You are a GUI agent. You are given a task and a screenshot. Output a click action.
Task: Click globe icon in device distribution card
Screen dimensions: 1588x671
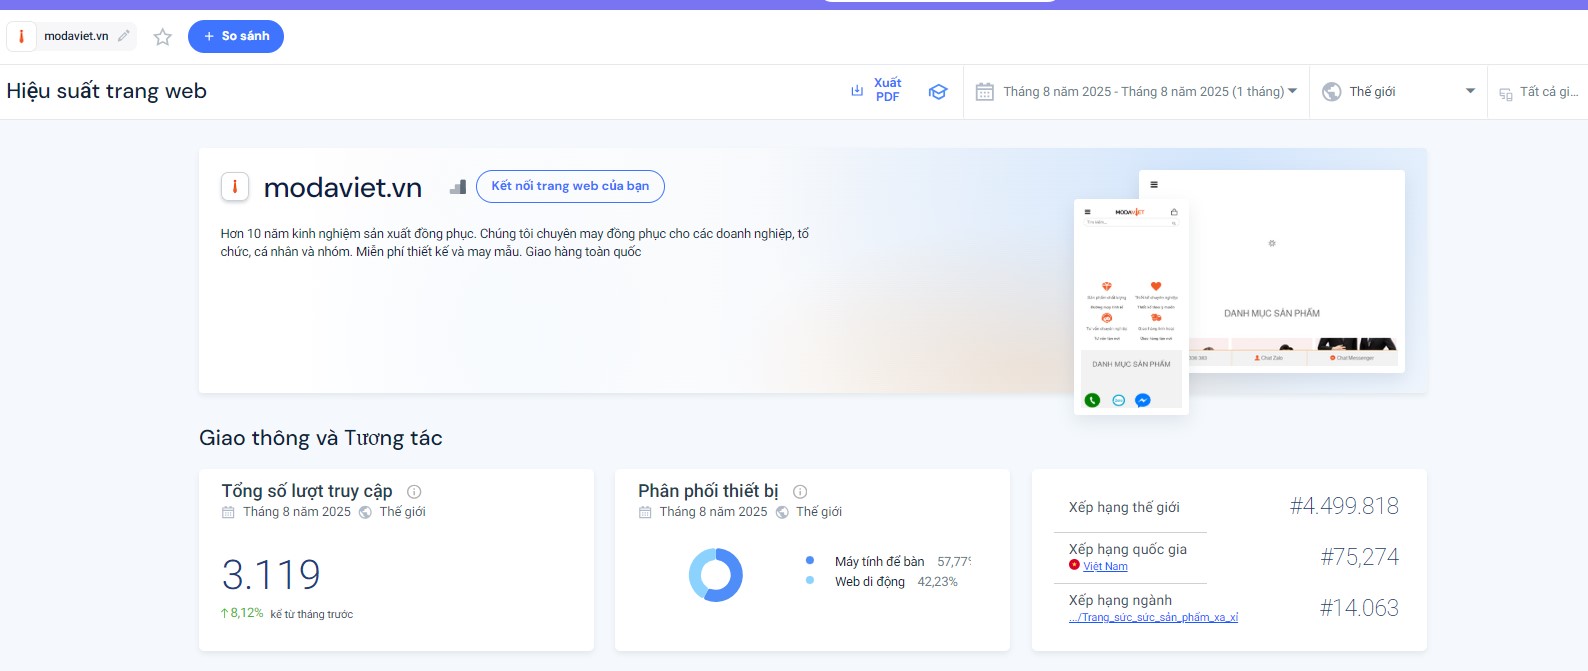point(782,512)
